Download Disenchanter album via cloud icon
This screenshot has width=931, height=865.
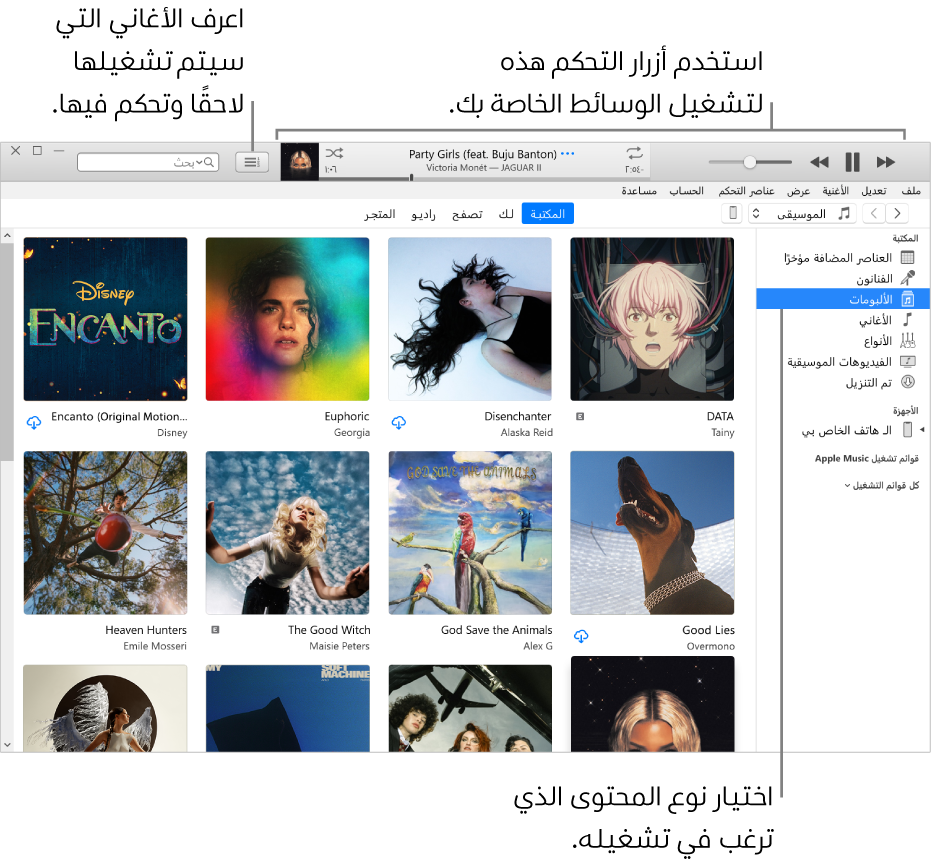pyautogui.click(x=398, y=422)
